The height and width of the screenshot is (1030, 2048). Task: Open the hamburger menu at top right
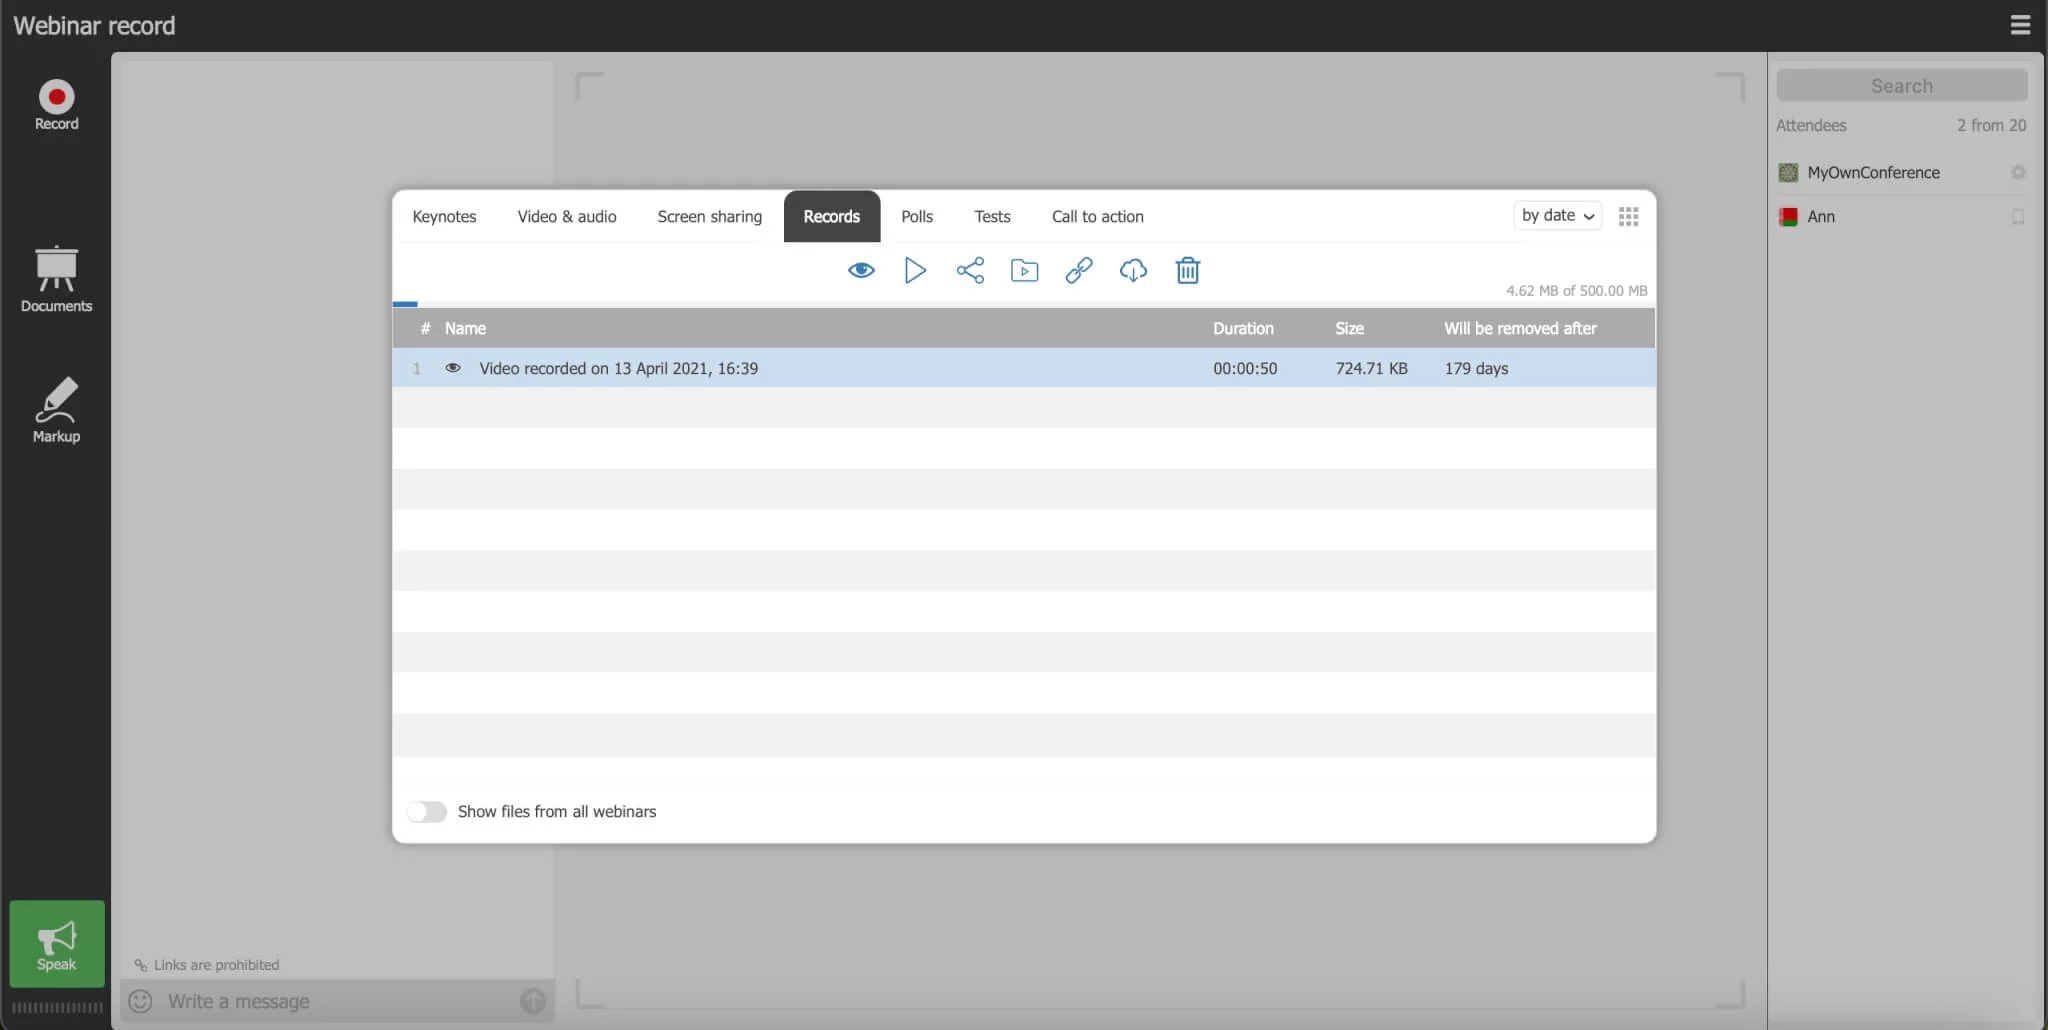click(2020, 25)
